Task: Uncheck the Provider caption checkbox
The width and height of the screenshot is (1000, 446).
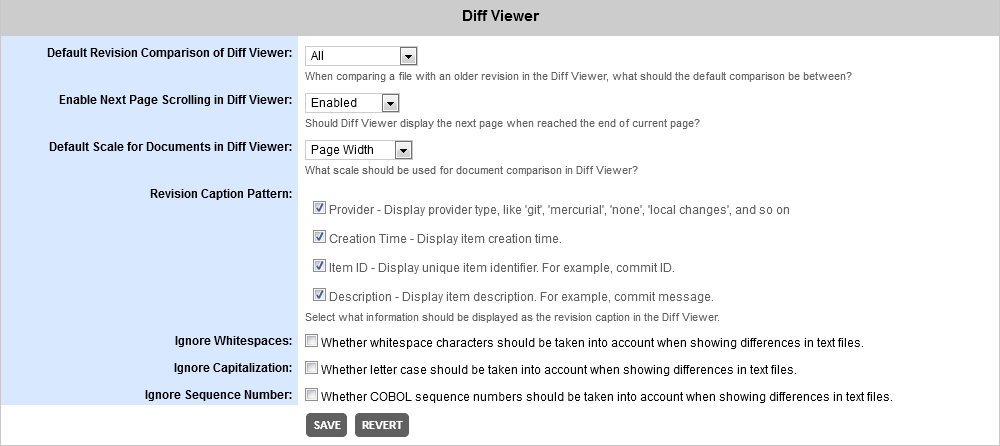Action: coord(319,209)
